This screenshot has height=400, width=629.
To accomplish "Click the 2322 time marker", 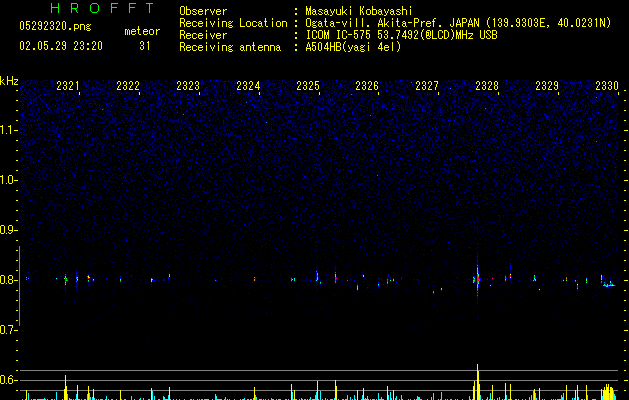I will (x=128, y=85).
